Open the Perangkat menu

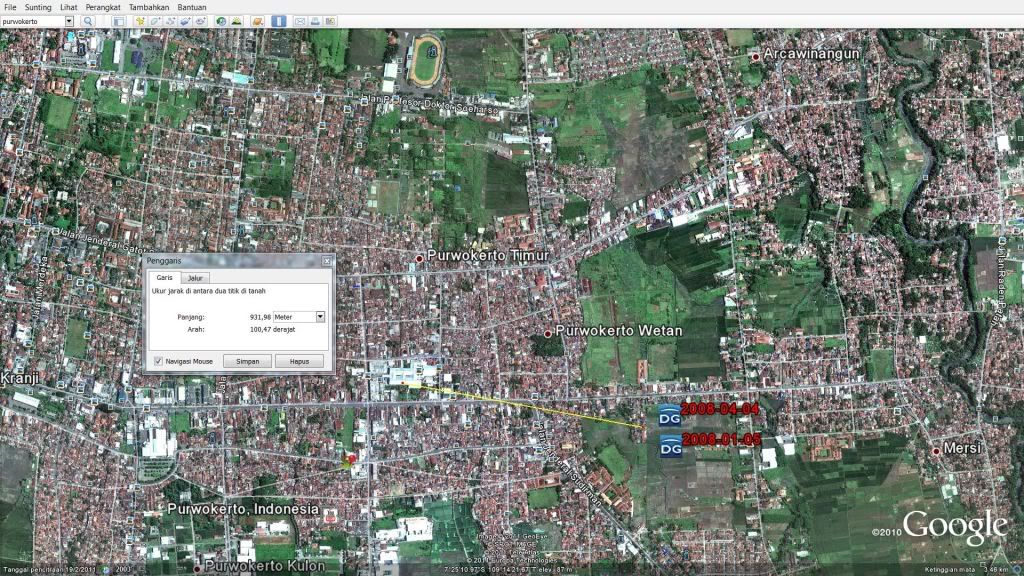[x=103, y=7]
